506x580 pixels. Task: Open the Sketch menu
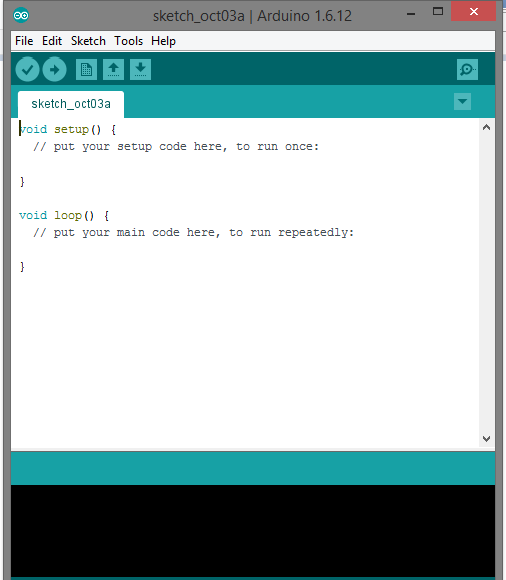(x=88, y=41)
